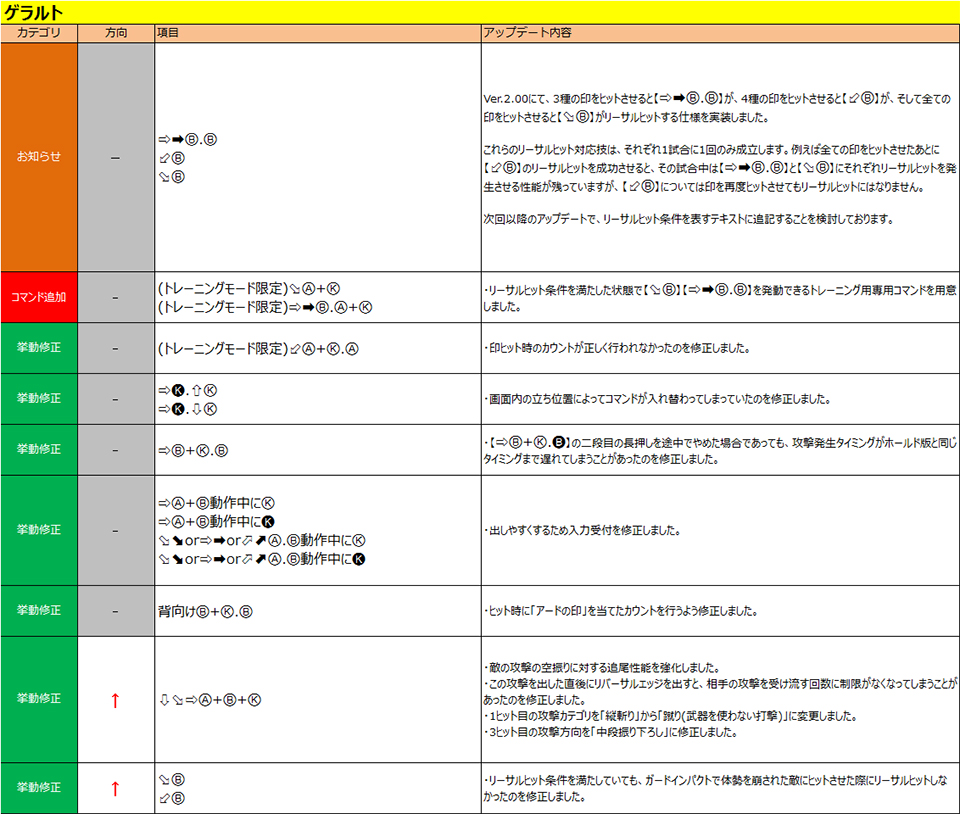Select the orange お知らせ category cell
This screenshot has width=960, height=814.
pos(39,157)
